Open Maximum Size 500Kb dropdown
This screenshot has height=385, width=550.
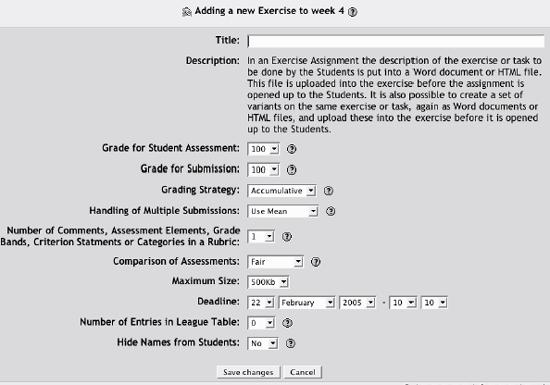268,282
